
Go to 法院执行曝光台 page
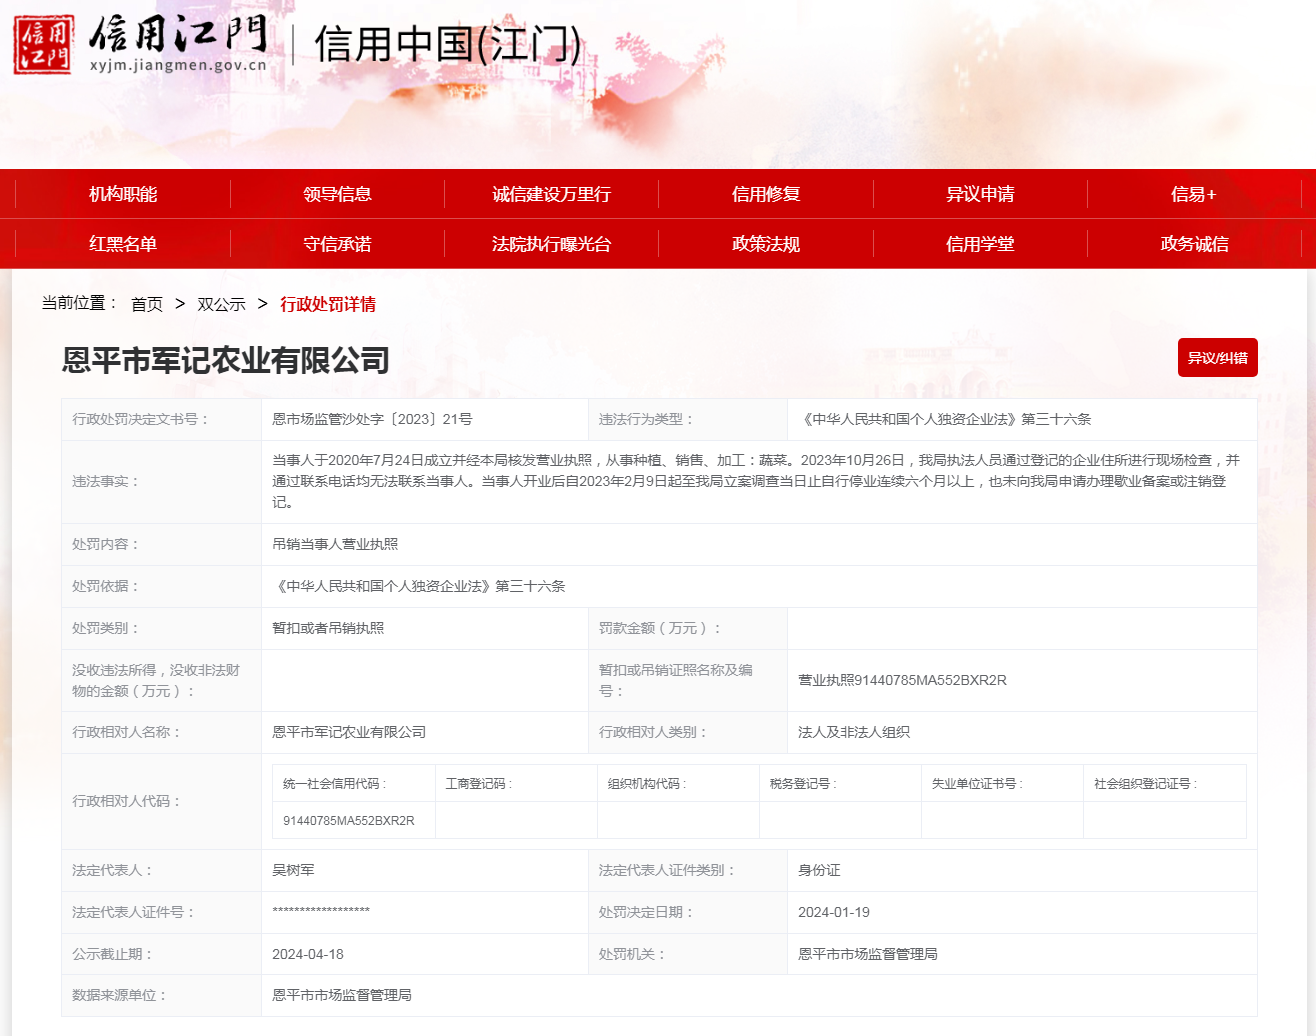551,244
